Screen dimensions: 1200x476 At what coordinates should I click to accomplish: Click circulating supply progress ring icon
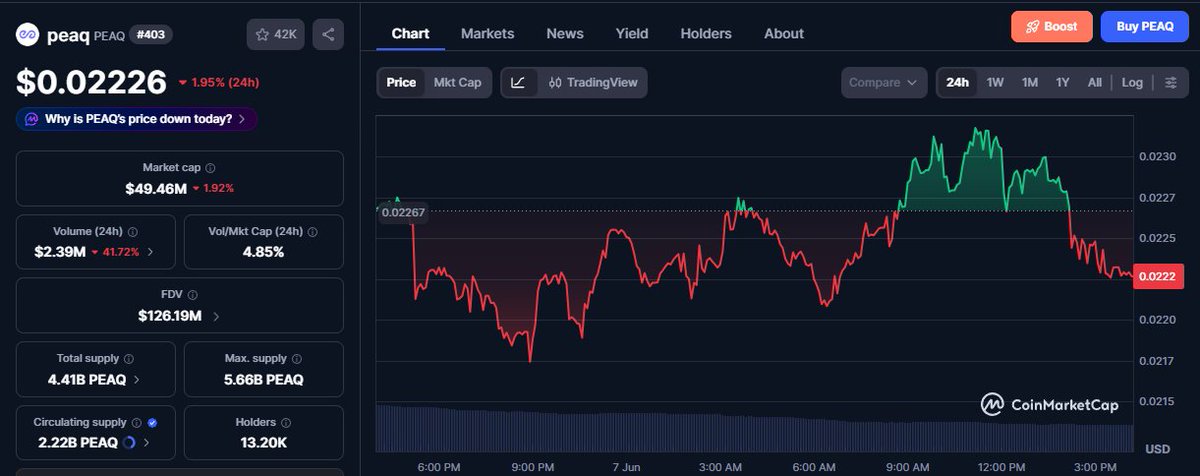[130, 442]
